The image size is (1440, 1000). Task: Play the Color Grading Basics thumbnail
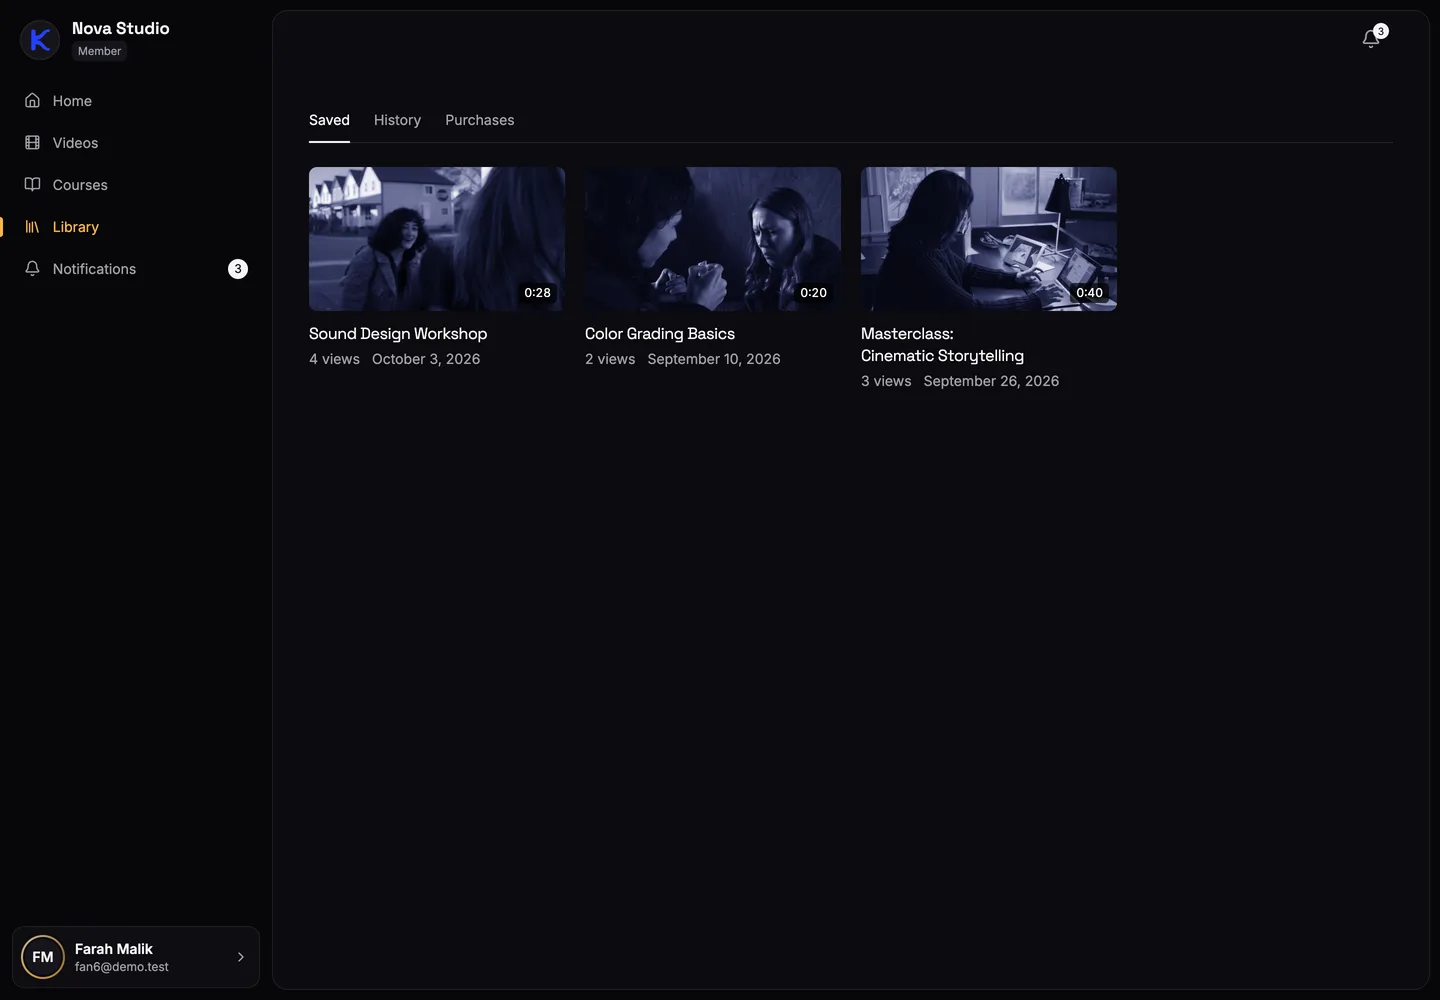point(713,239)
